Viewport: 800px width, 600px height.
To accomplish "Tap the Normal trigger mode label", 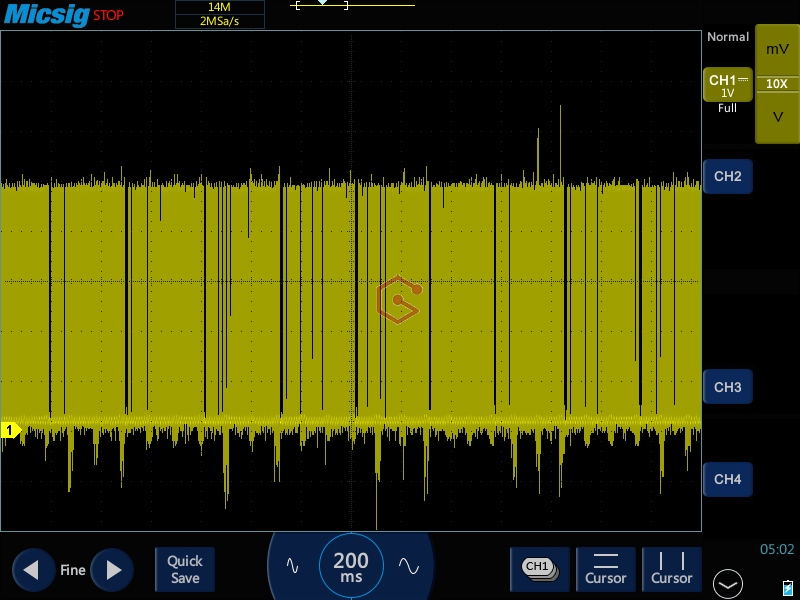I will [x=728, y=37].
